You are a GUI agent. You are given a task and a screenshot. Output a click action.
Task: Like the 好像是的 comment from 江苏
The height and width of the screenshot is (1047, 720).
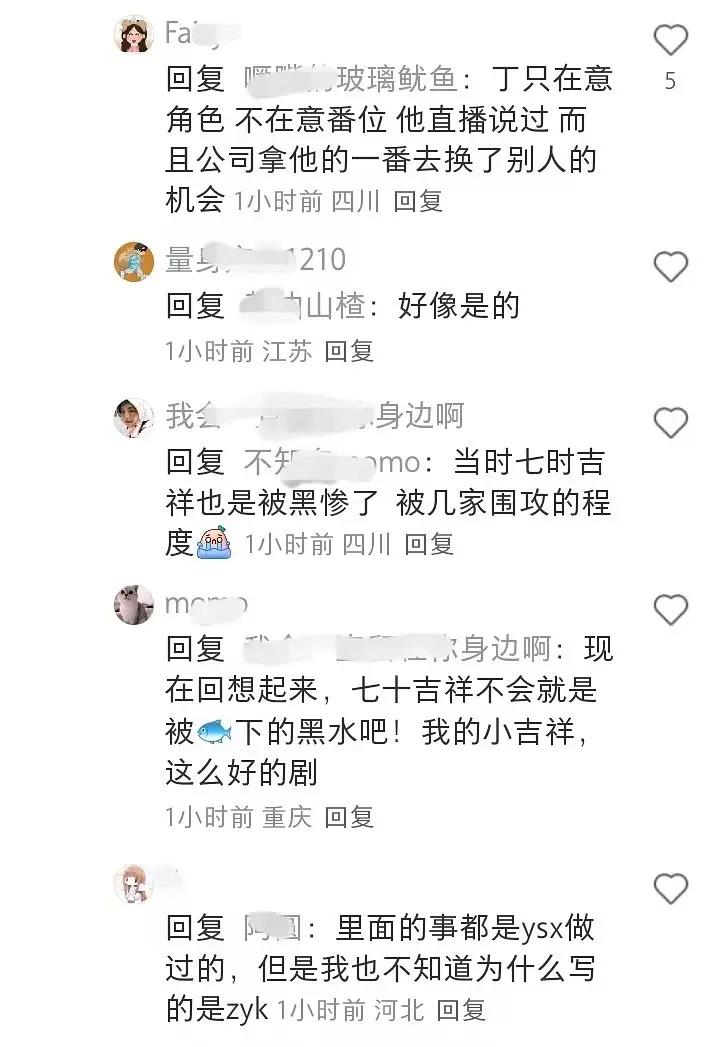pos(670,267)
